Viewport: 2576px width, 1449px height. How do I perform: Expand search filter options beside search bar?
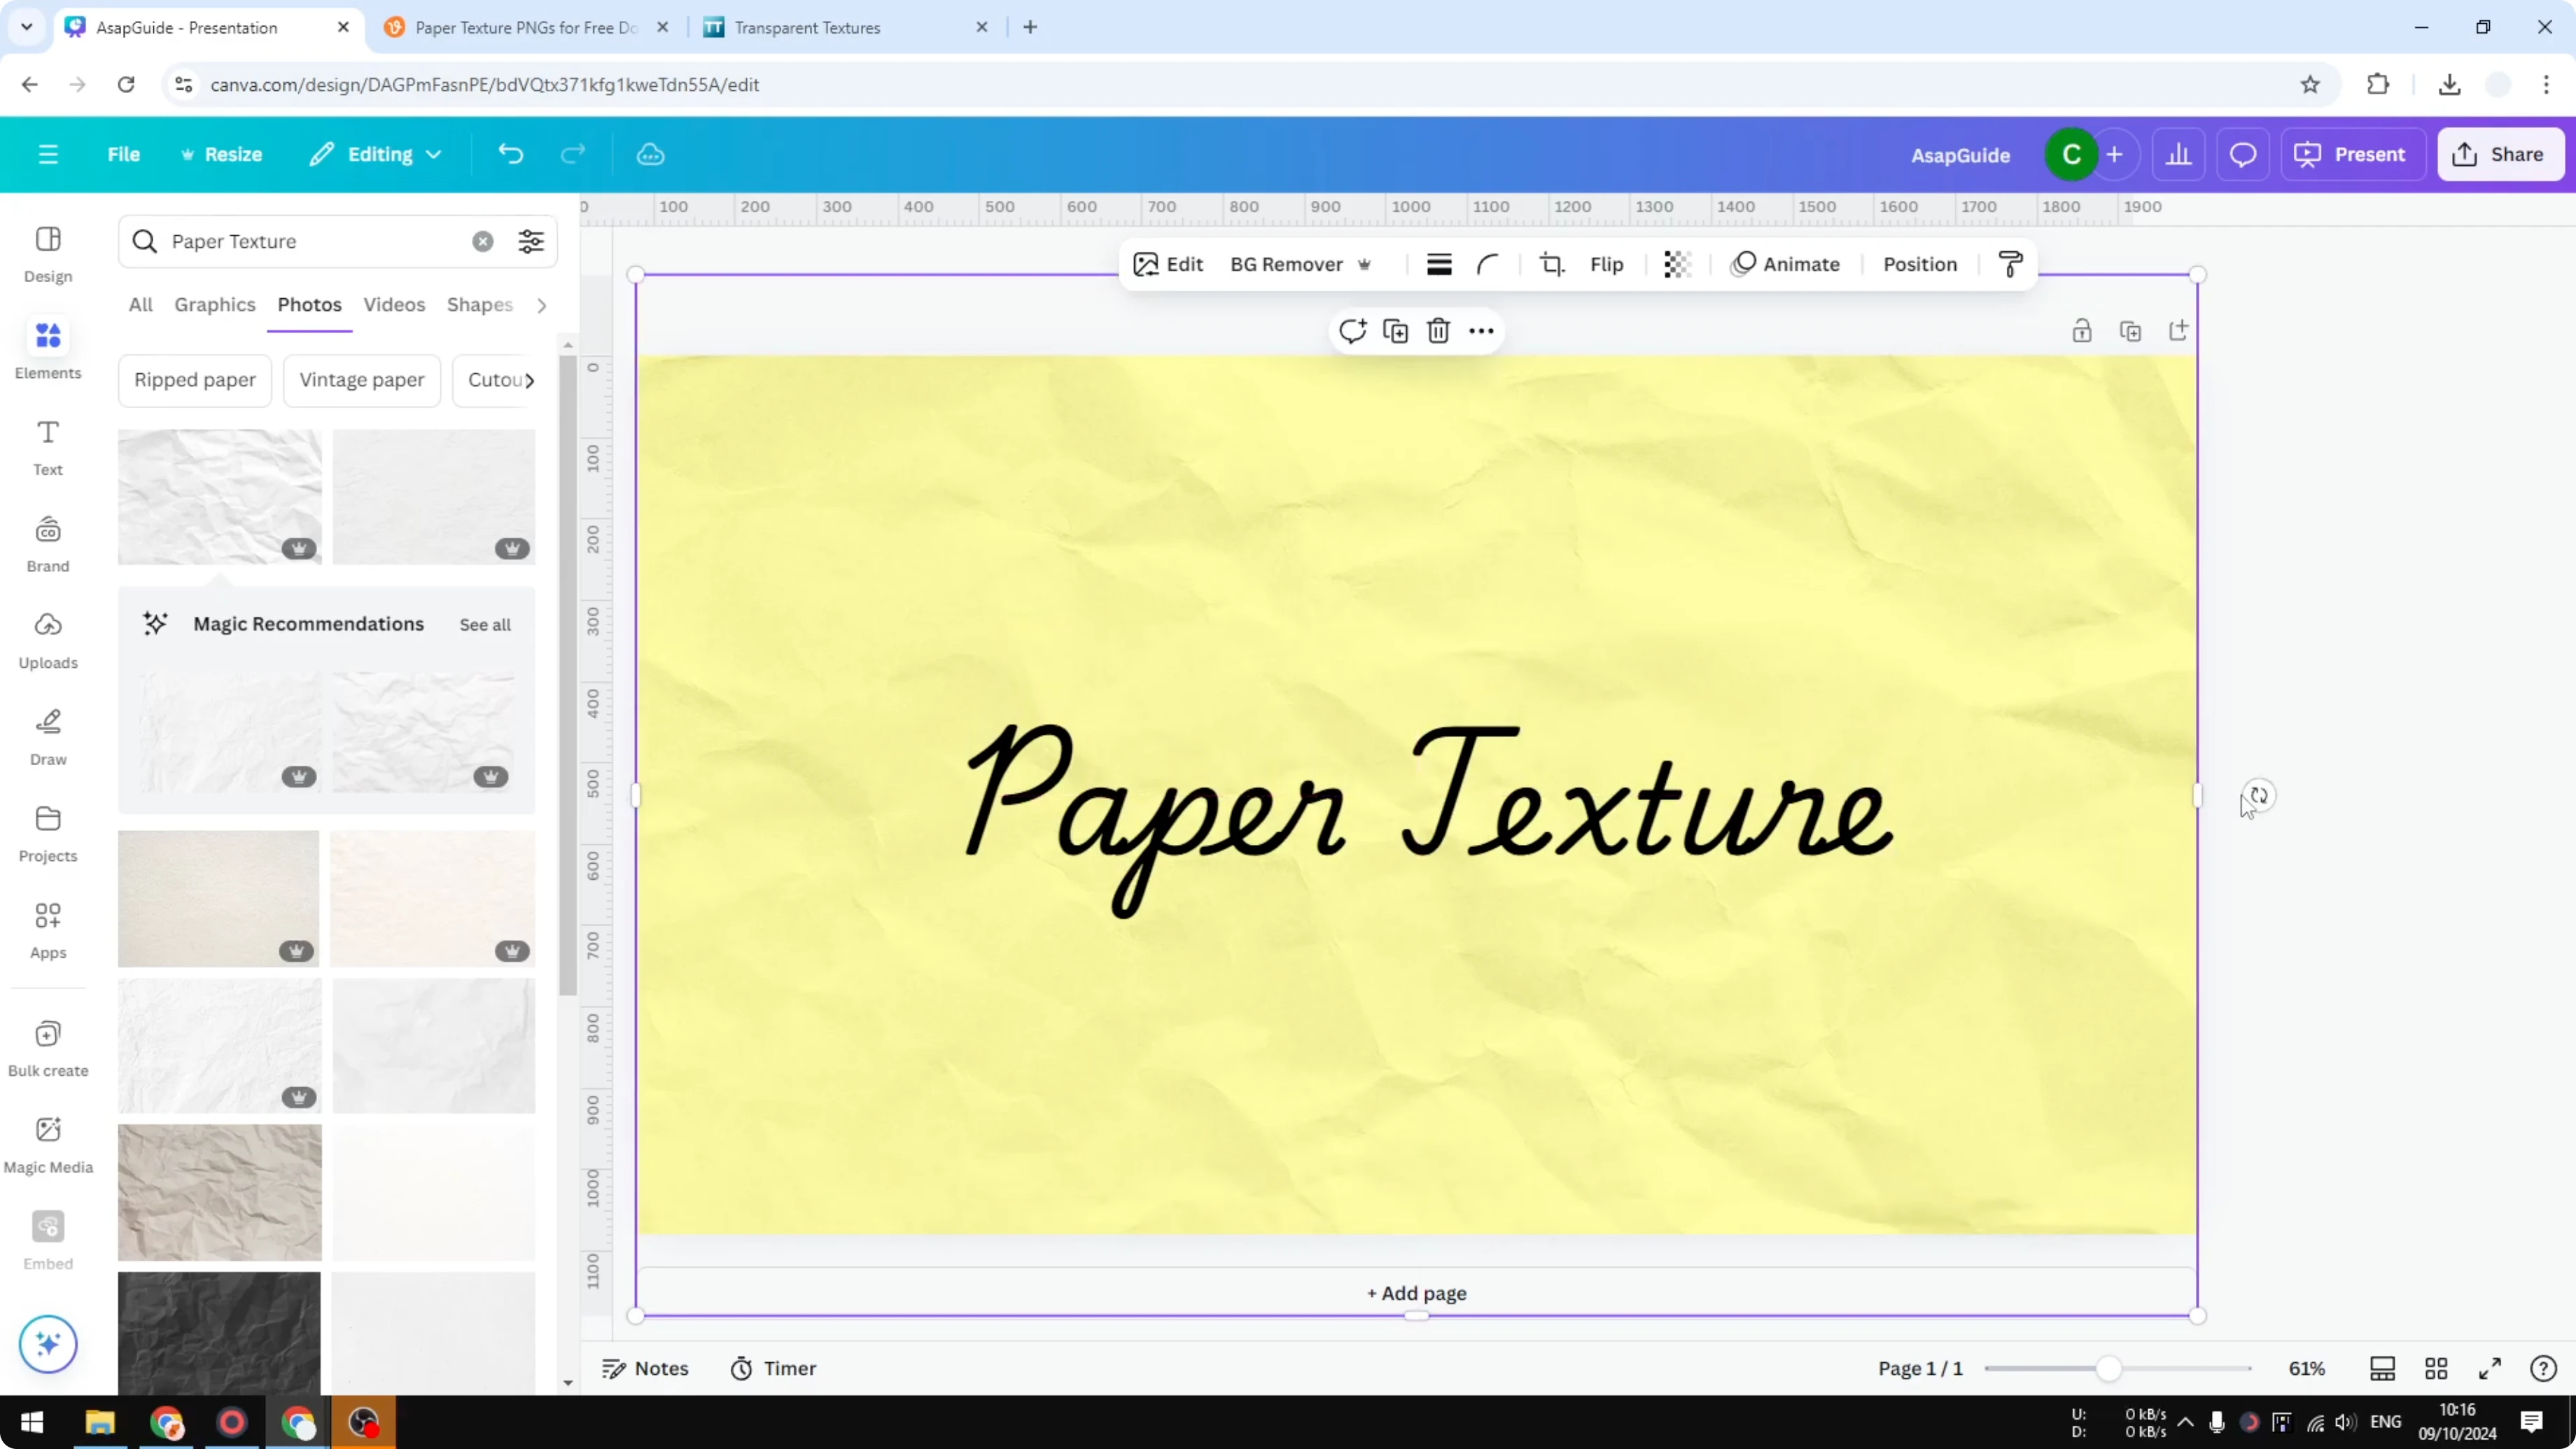[531, 241]
